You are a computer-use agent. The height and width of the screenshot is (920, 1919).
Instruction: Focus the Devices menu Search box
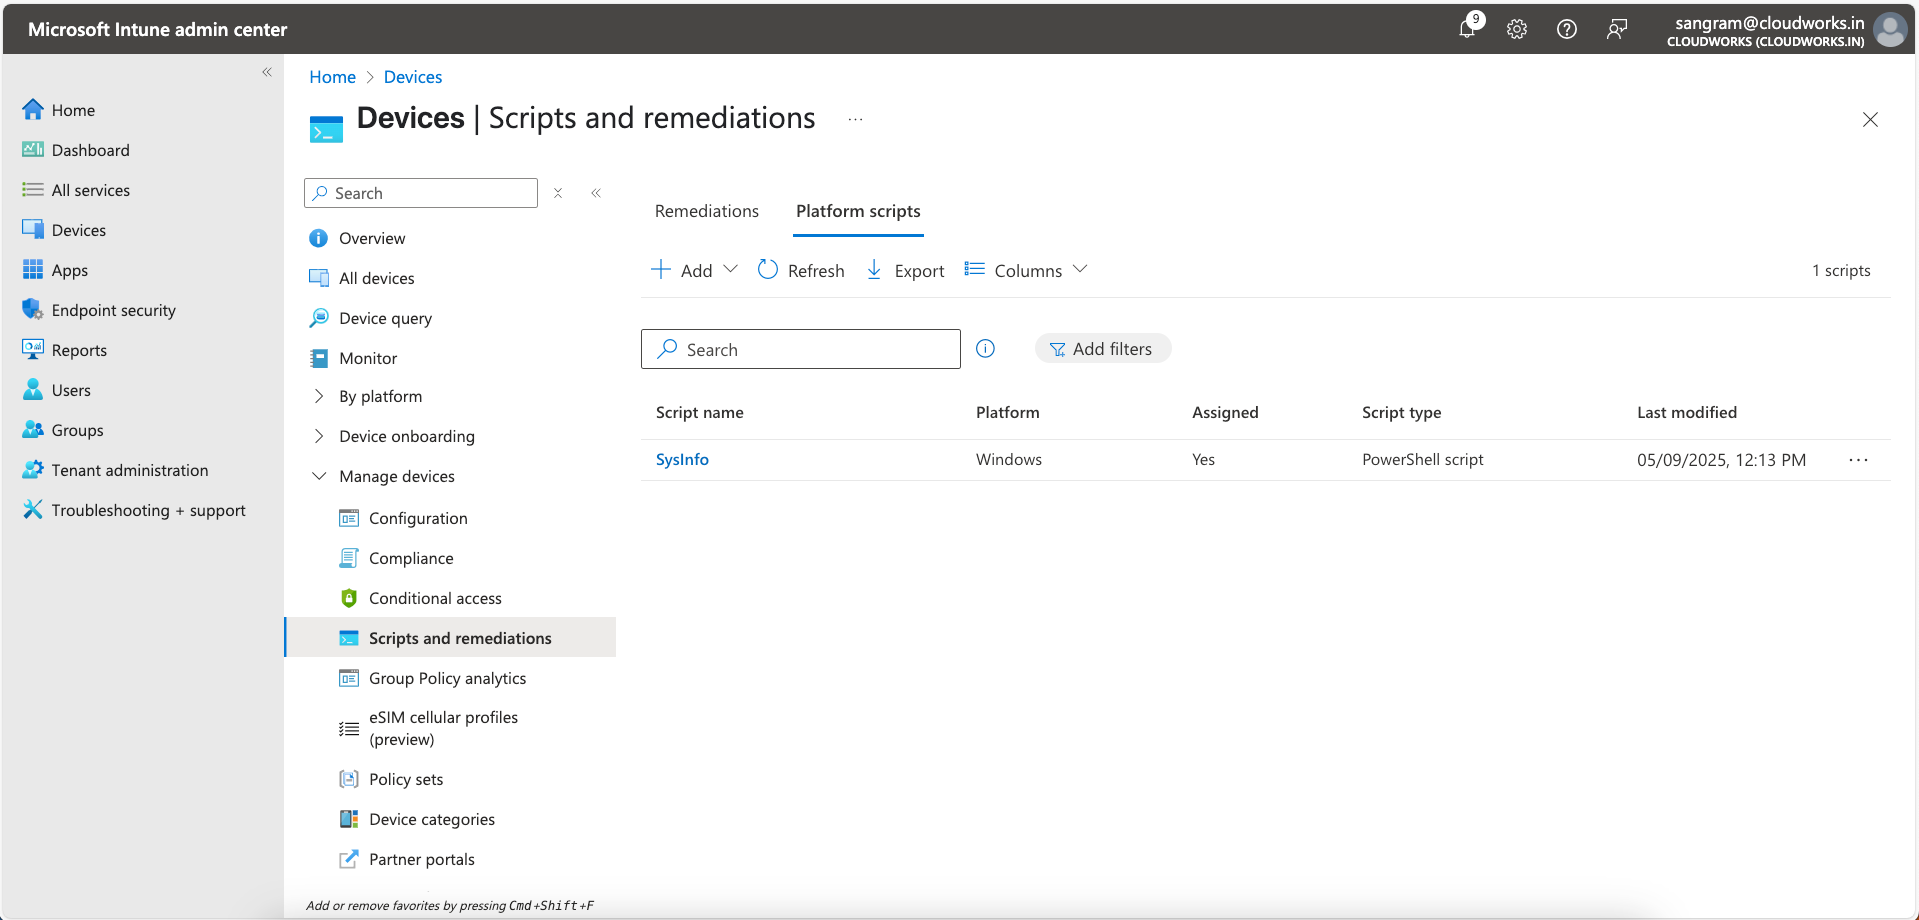(x=421, y=193)
